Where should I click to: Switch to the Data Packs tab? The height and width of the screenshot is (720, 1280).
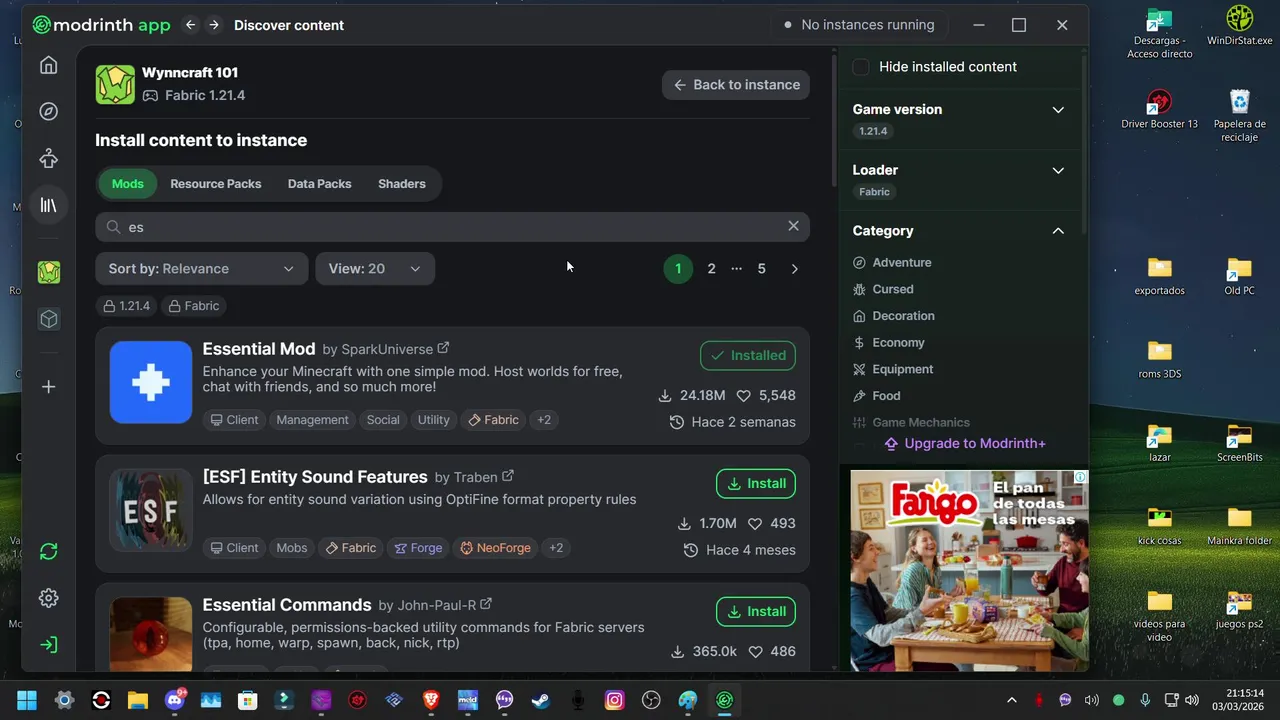click(x=320, y=184)
